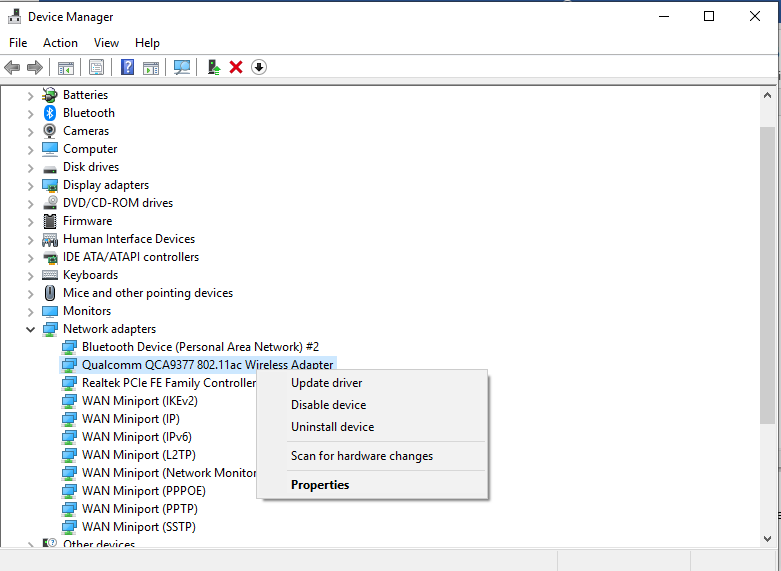Toggle the action pane toolbar icon
This screenshot has height=571, width=781.
(x=151, y=67)
